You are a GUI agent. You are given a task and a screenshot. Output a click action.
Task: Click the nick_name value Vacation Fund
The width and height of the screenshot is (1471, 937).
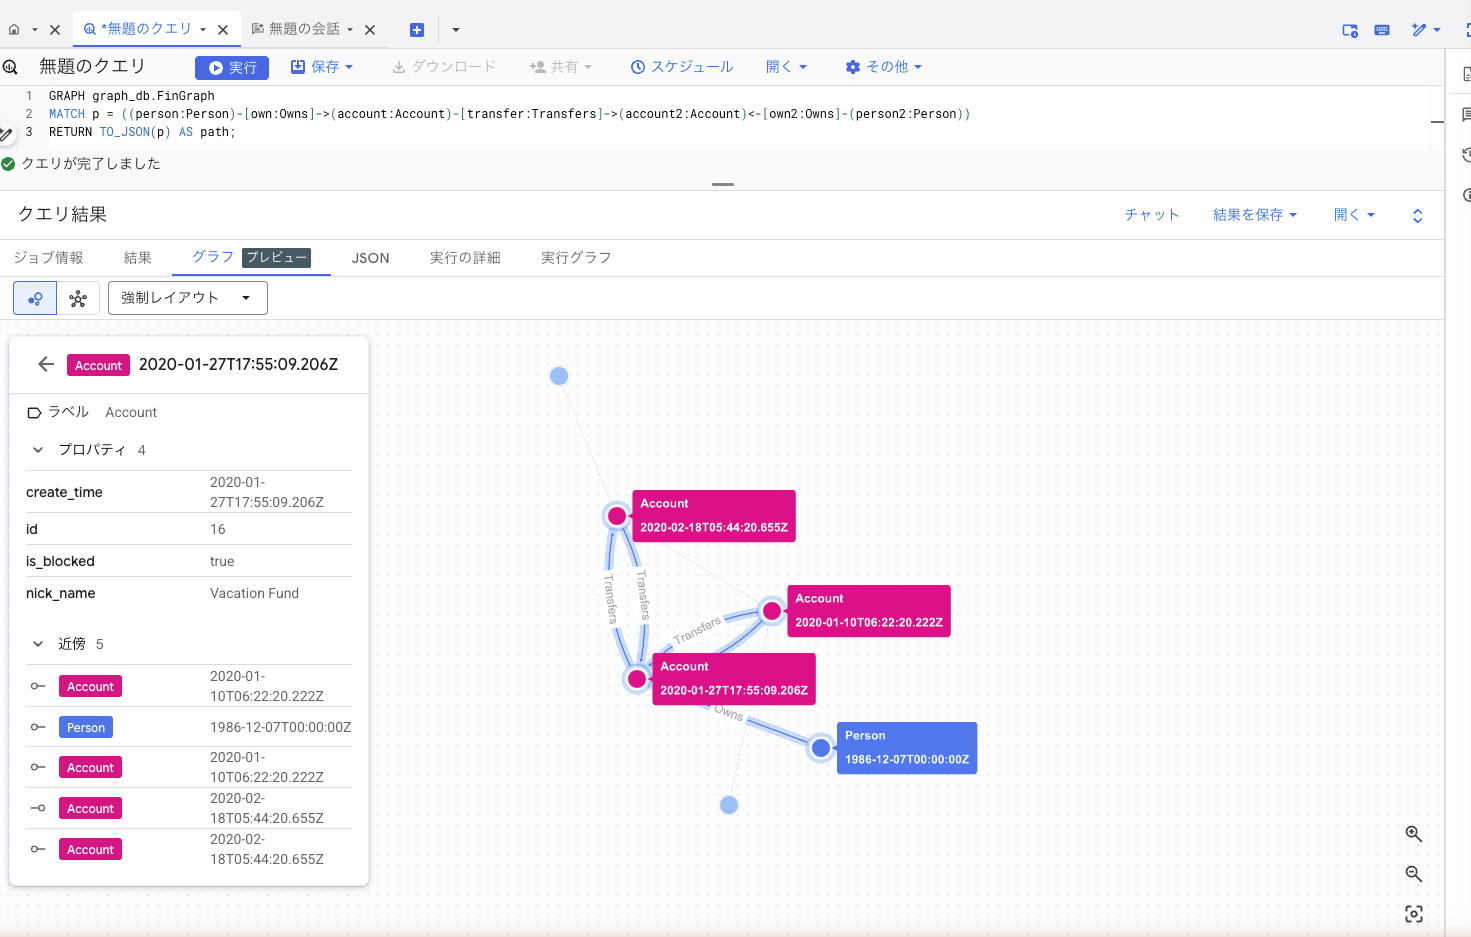(x=254, y=593)
